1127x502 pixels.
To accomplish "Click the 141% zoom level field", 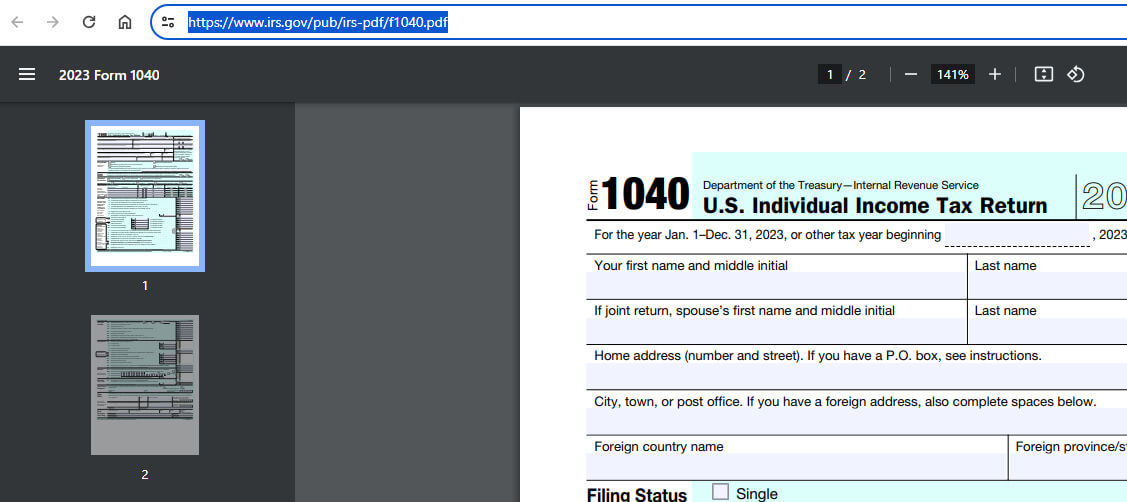I will point(953,75).
